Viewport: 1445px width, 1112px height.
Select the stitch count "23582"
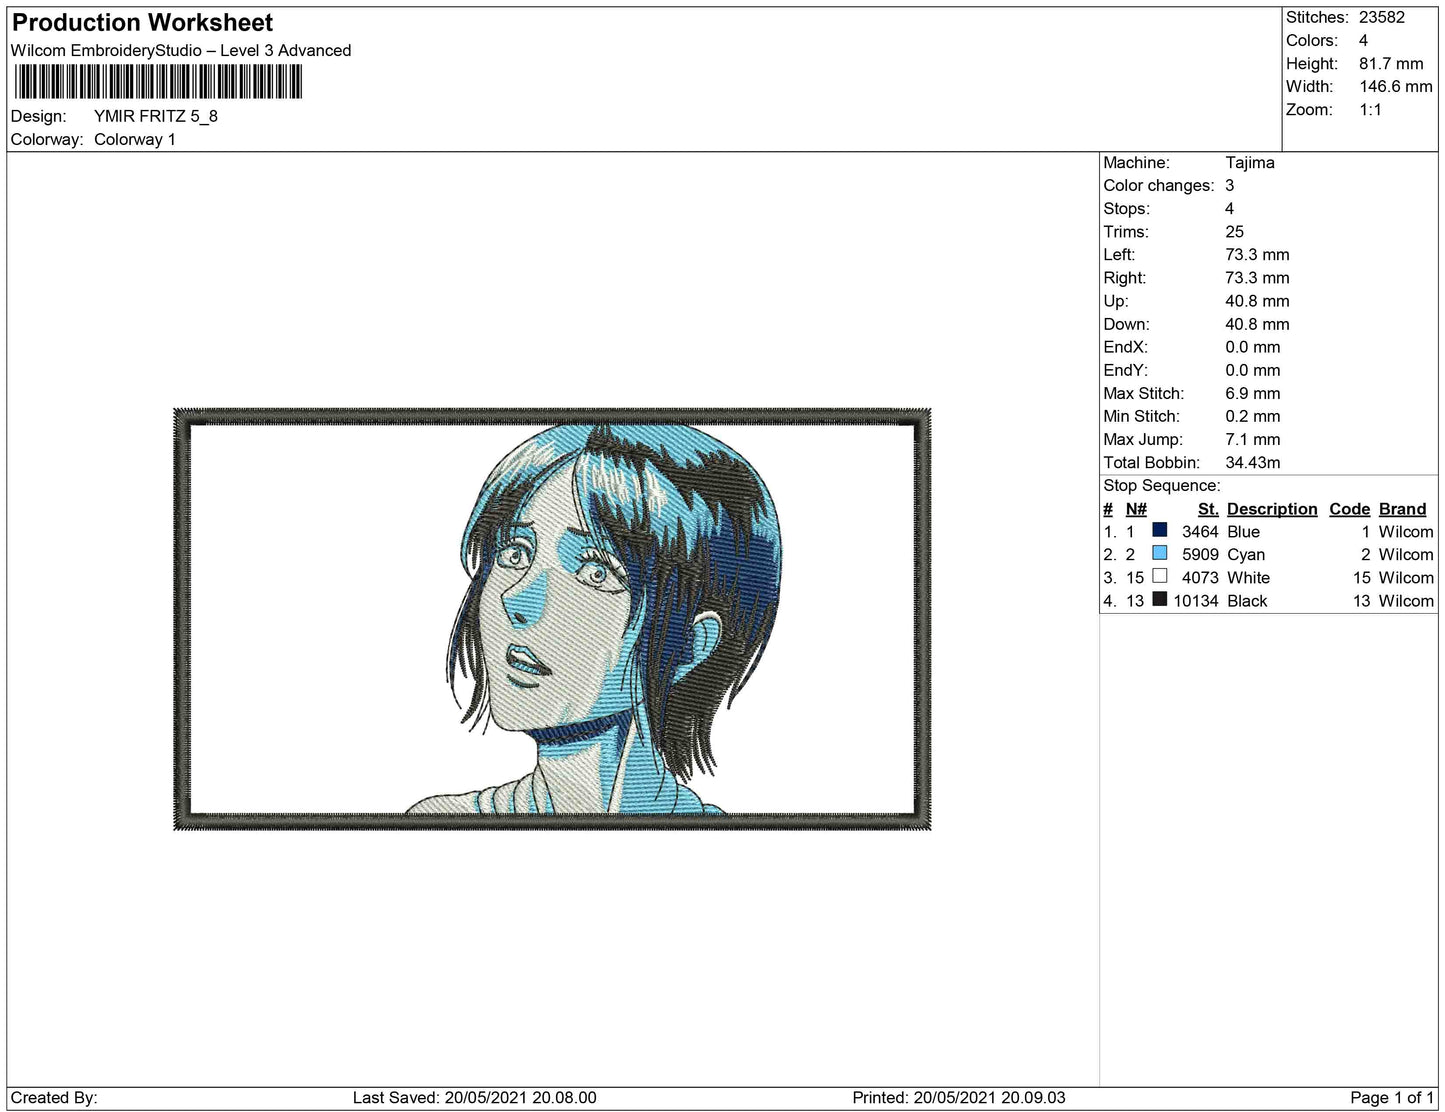pyautogui.click(x=1382, y=17)
